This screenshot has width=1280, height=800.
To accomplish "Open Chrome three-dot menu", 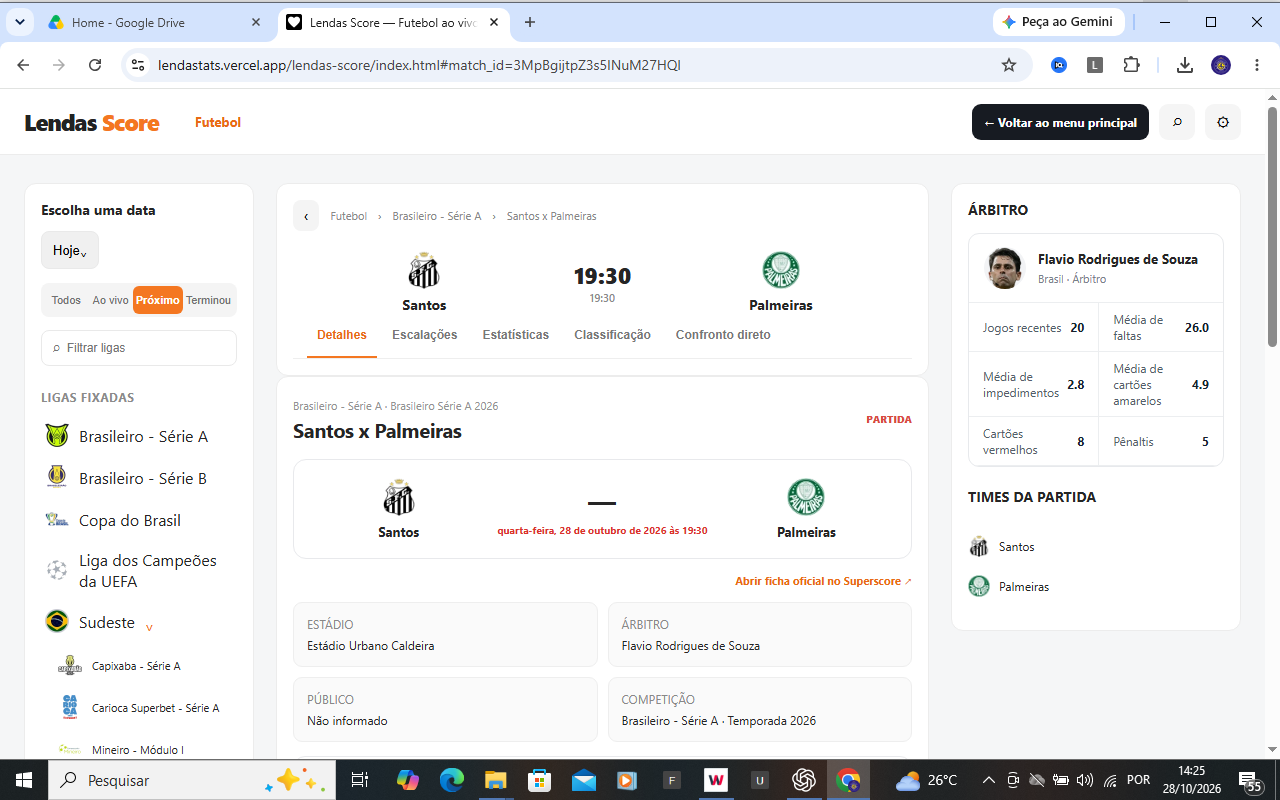I will [1255, 65].
